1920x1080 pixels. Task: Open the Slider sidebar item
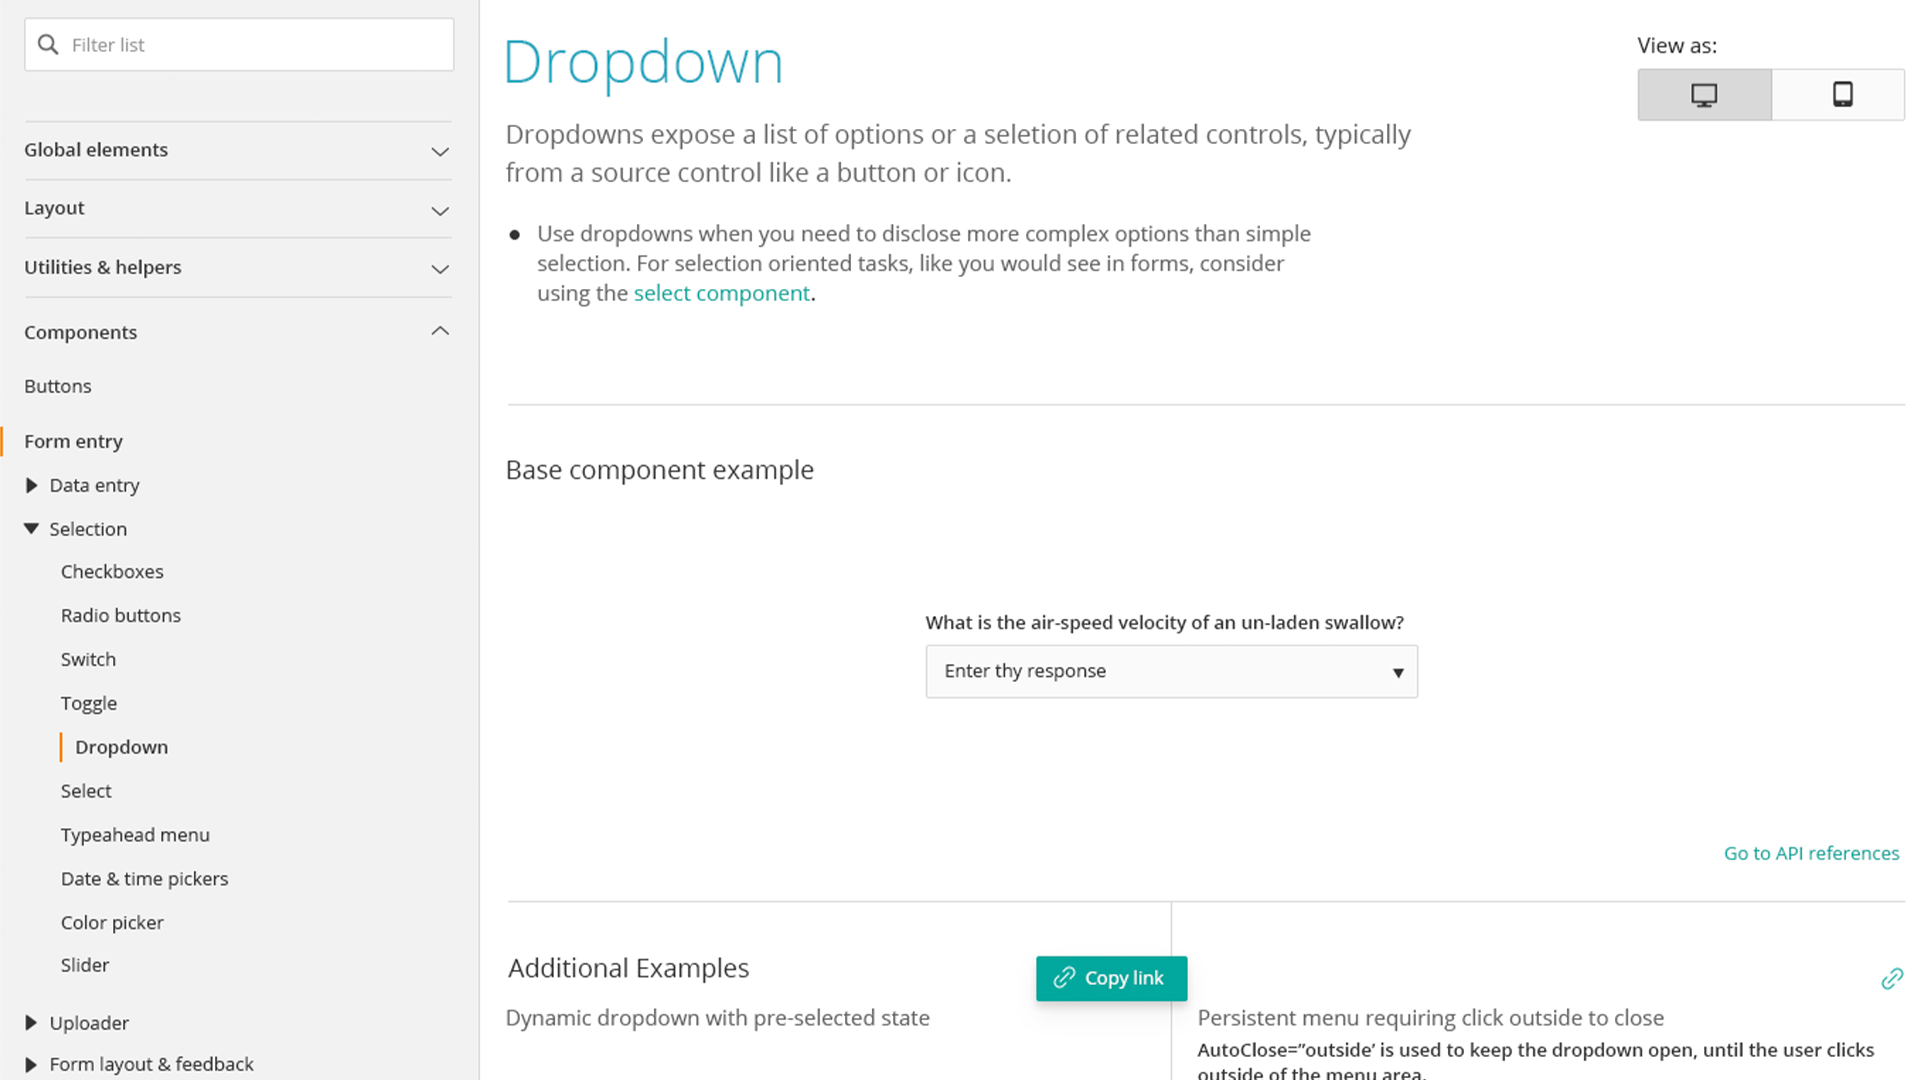click(x=85, y=966)
